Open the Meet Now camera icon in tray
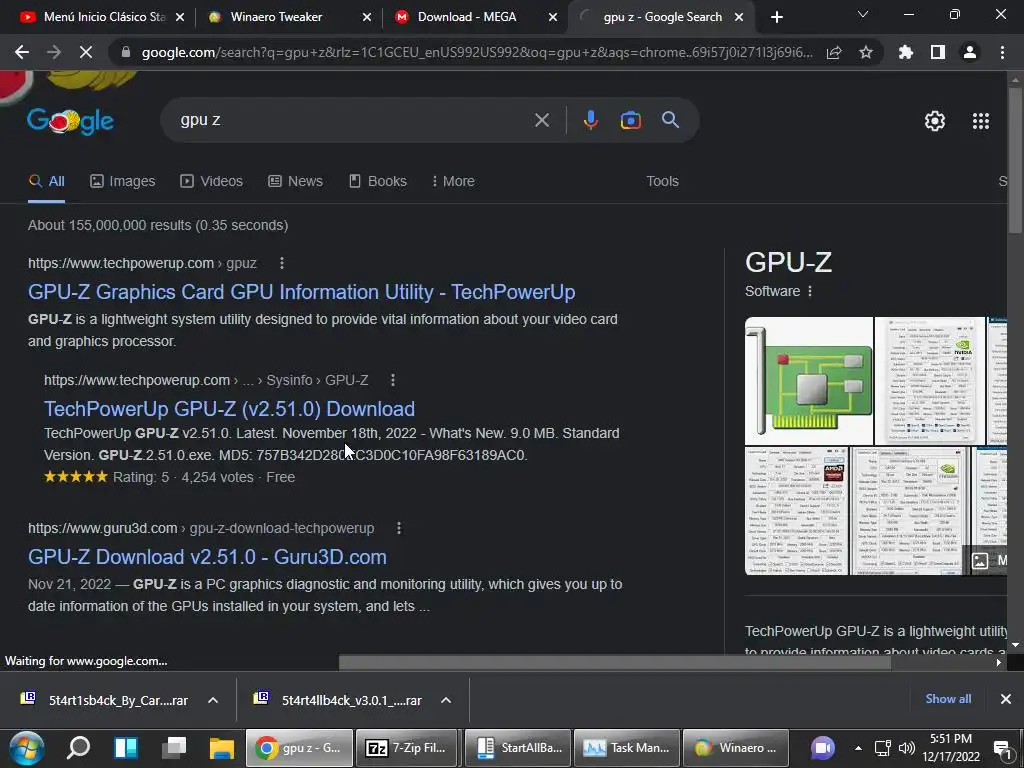This screenshot has width=1024, height=768. (x=823, y=748)
